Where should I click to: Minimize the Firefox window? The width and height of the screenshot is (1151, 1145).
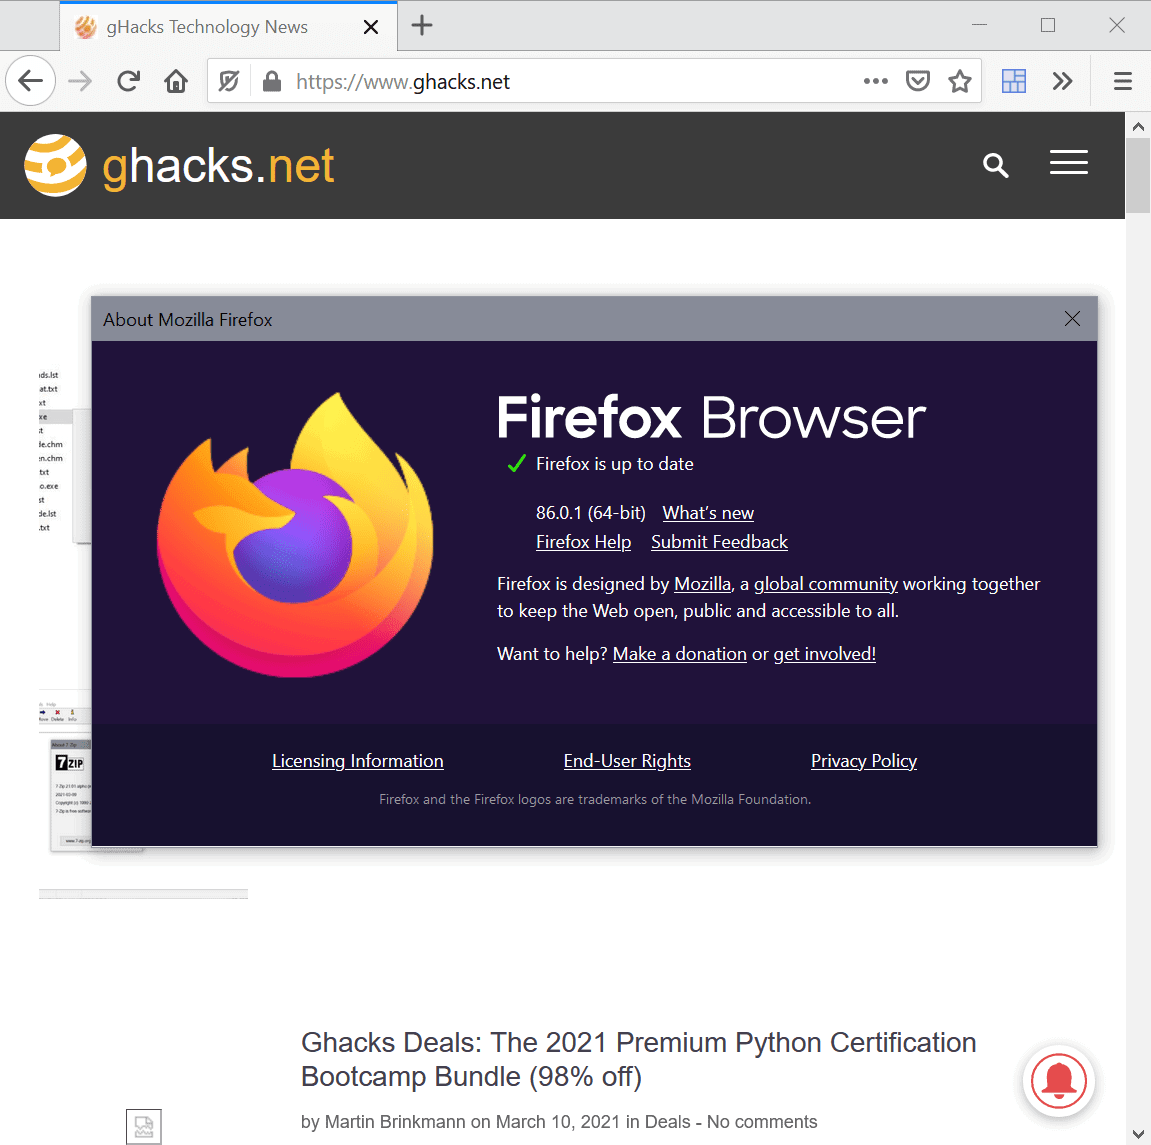click(979, 25)
